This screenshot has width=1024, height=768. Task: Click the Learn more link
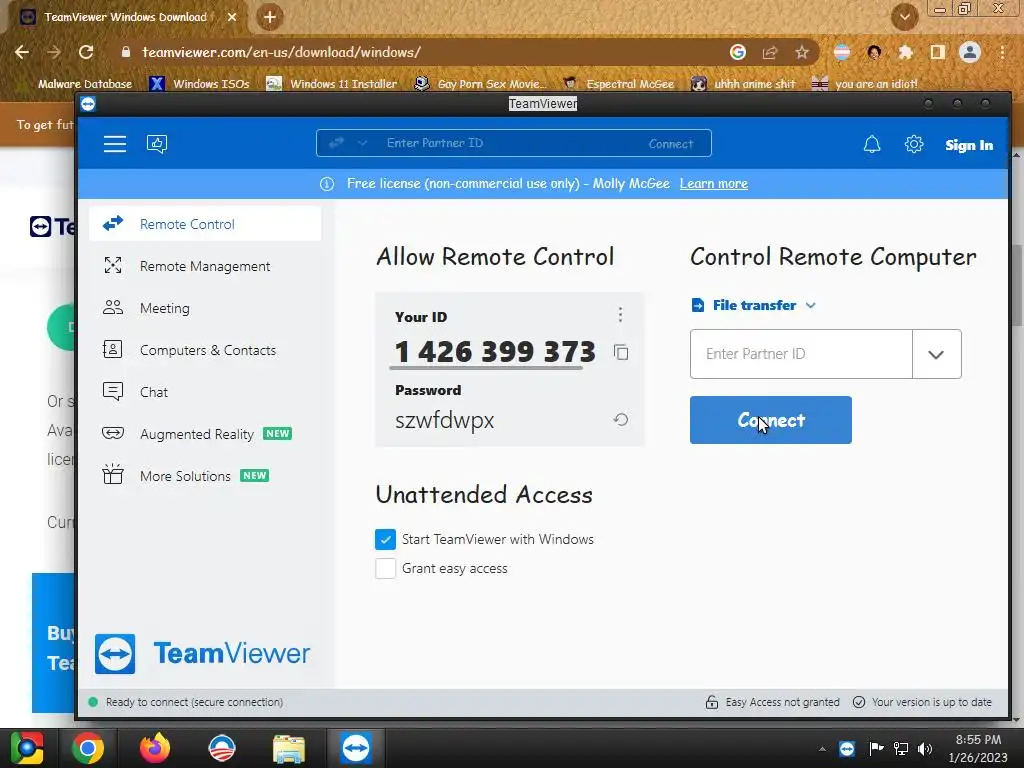coord(714,184)
